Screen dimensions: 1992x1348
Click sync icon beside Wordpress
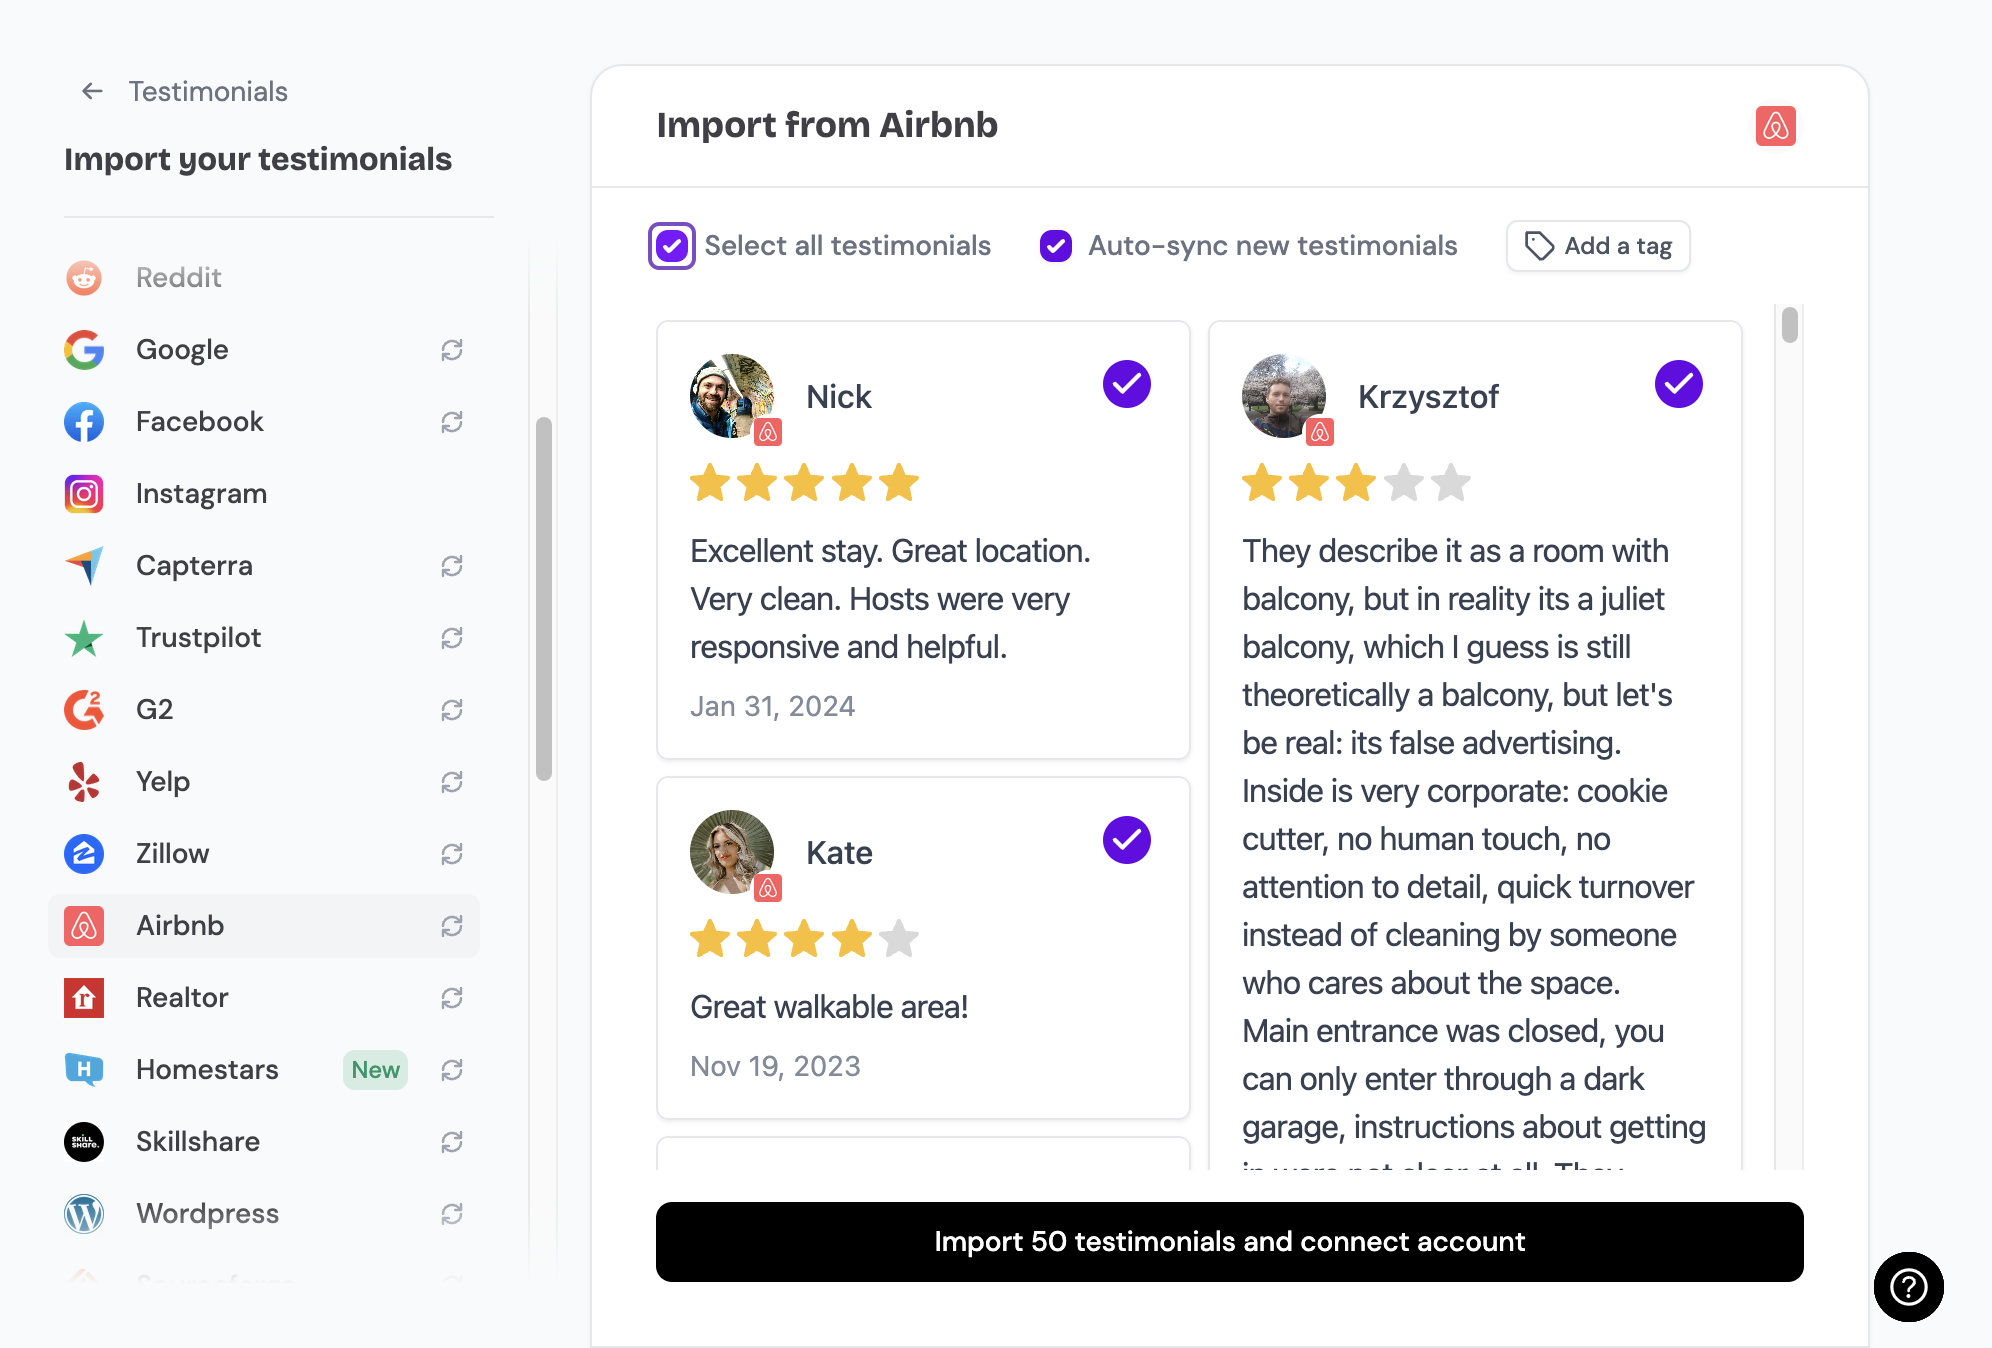(452, 1213)
